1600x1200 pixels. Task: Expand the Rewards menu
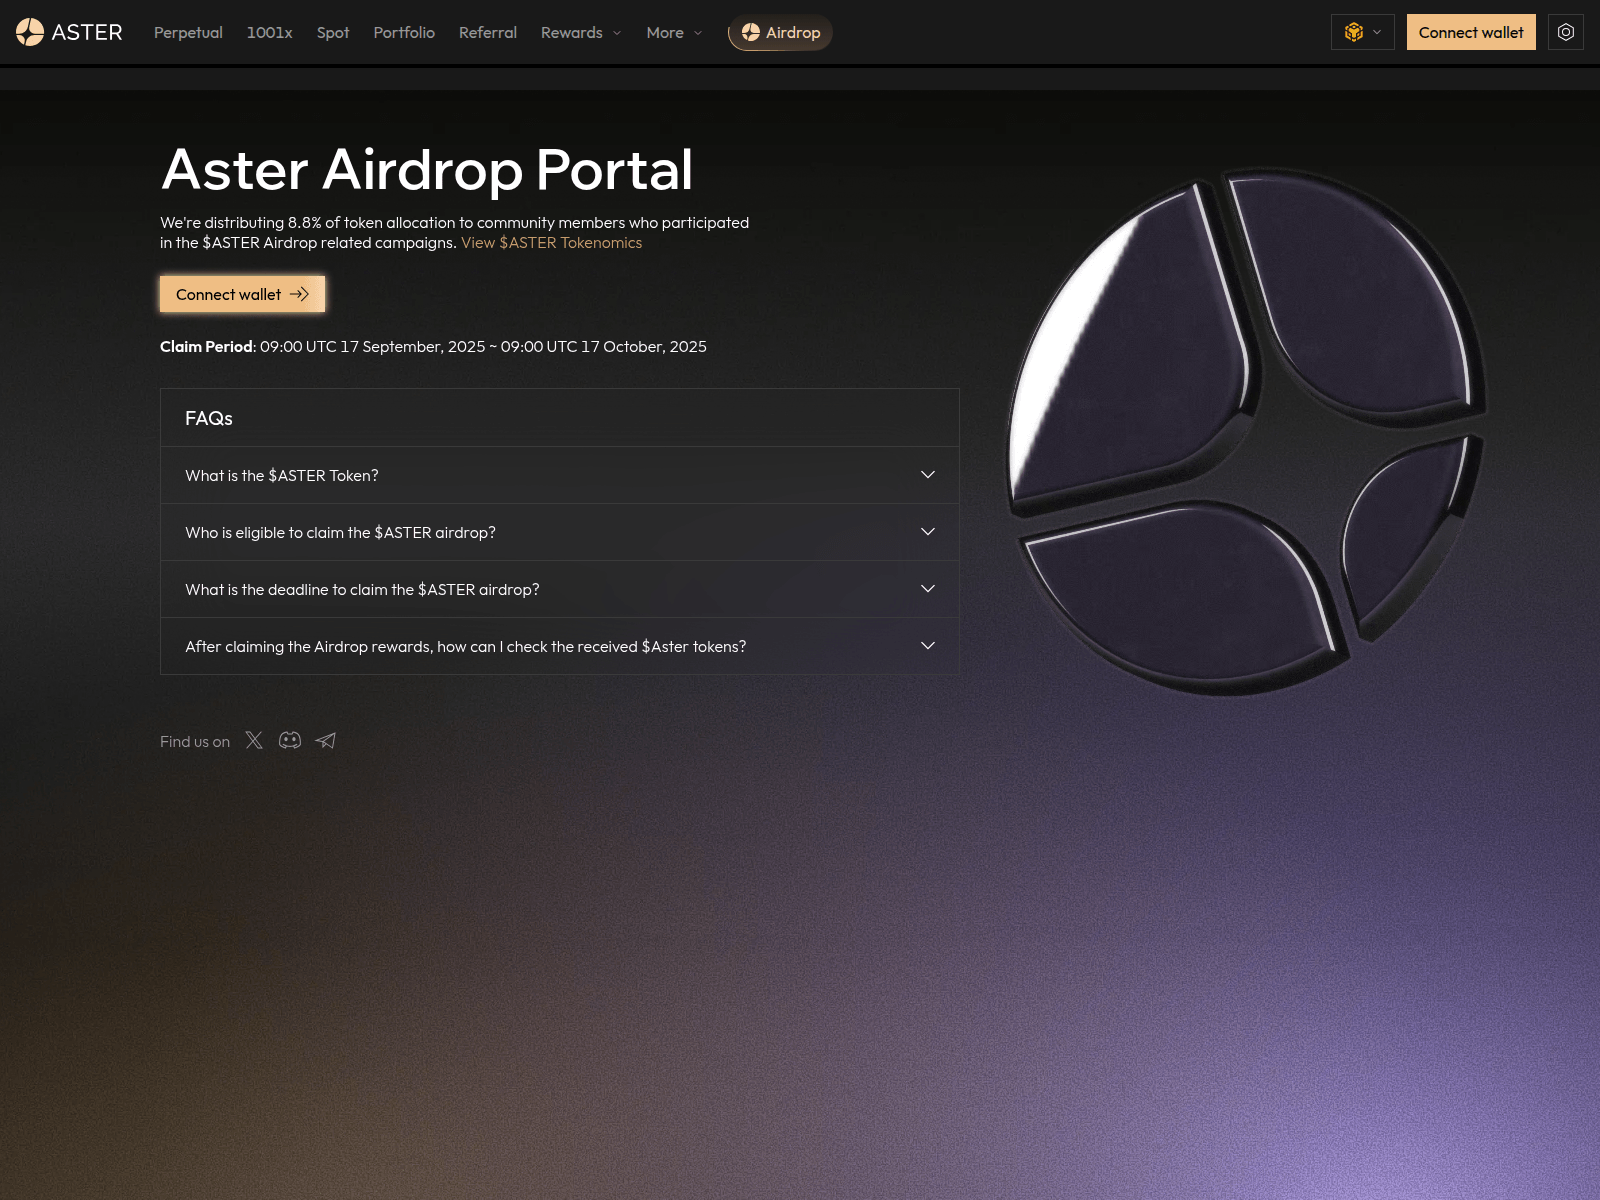(x=581, y=32)
